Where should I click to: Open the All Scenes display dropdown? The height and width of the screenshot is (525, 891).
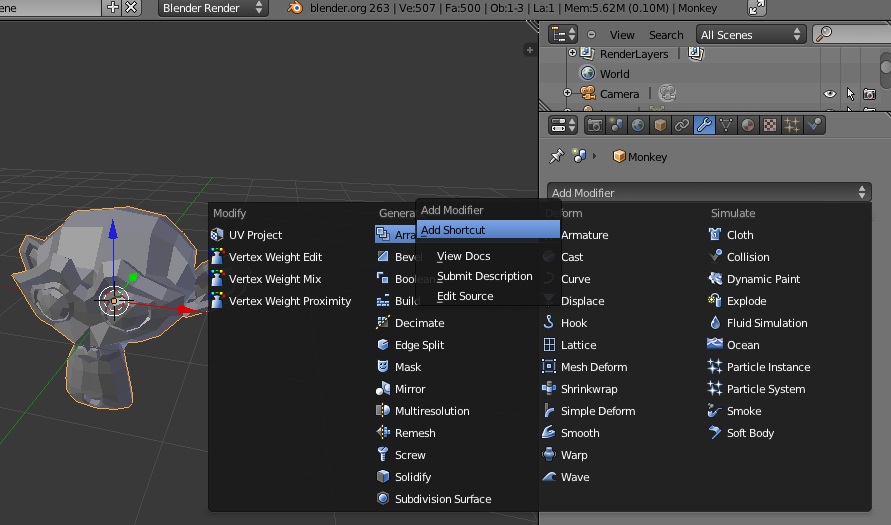pos(751,35)
